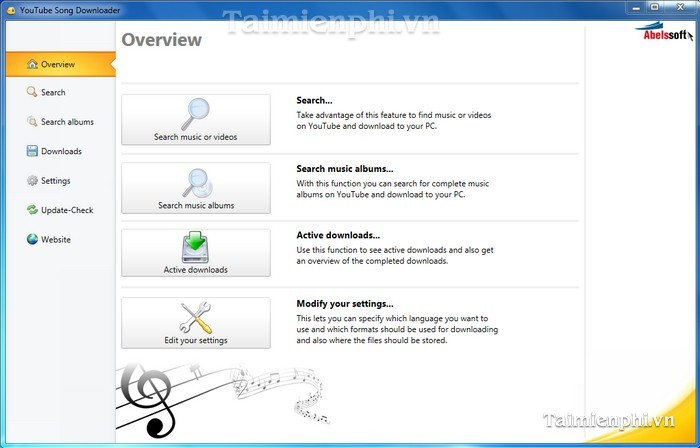The width and height of the screenshot is (700, 448).
Task: Select Settings in the sidebar
Action: (x=61, y=181)
